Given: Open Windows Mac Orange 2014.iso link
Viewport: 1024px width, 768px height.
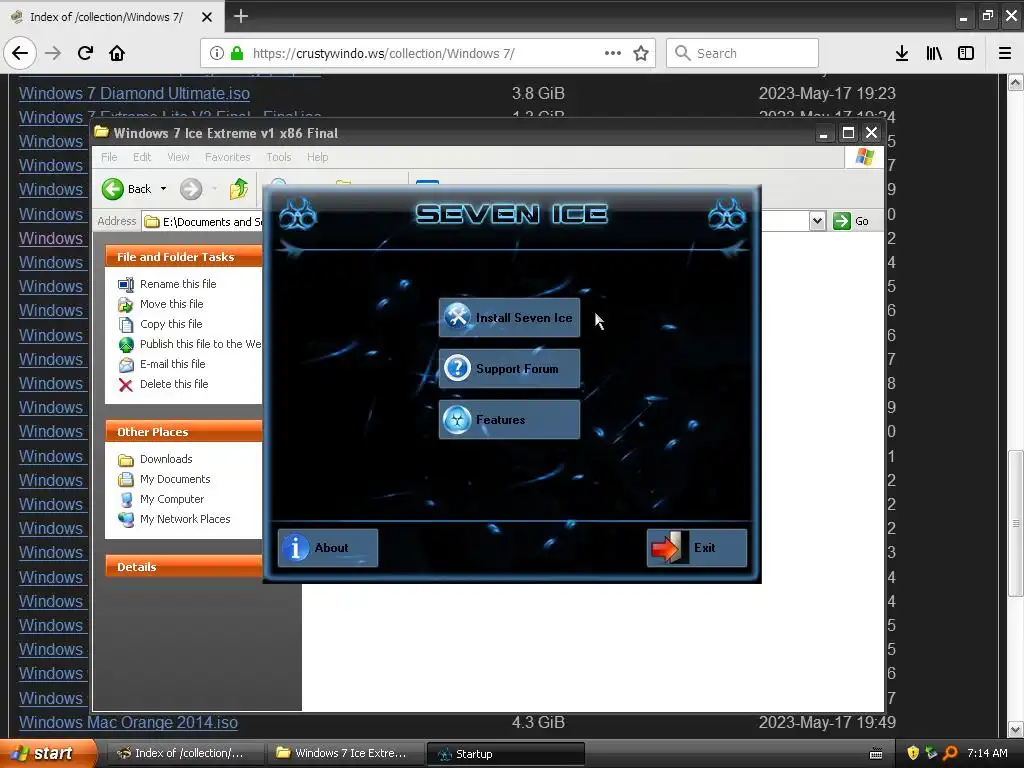Looking at the screenshot, I should [x=129, y=722].
